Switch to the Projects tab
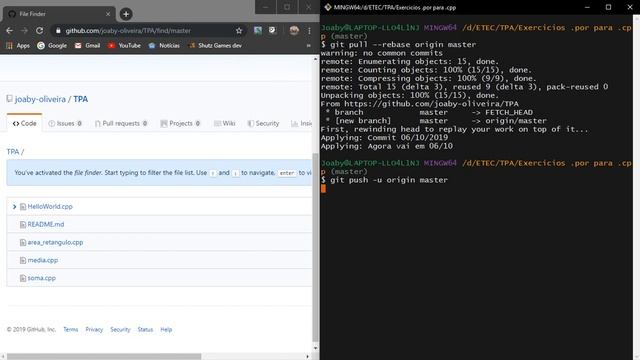 (x=180, y=123)
